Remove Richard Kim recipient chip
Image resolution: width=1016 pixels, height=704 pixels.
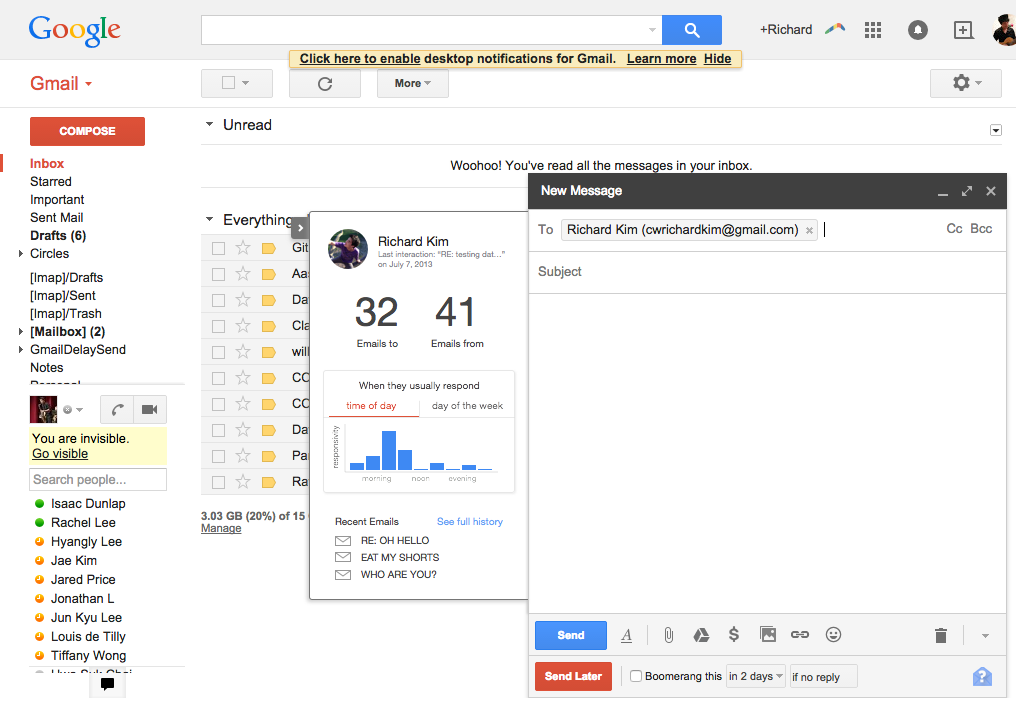(809, 230)
